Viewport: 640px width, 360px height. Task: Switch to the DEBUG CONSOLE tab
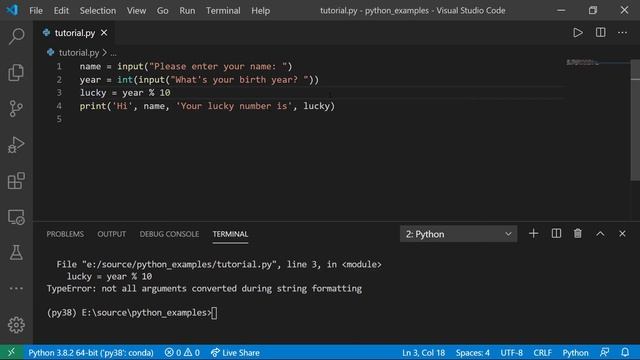[x=169, y=234]
